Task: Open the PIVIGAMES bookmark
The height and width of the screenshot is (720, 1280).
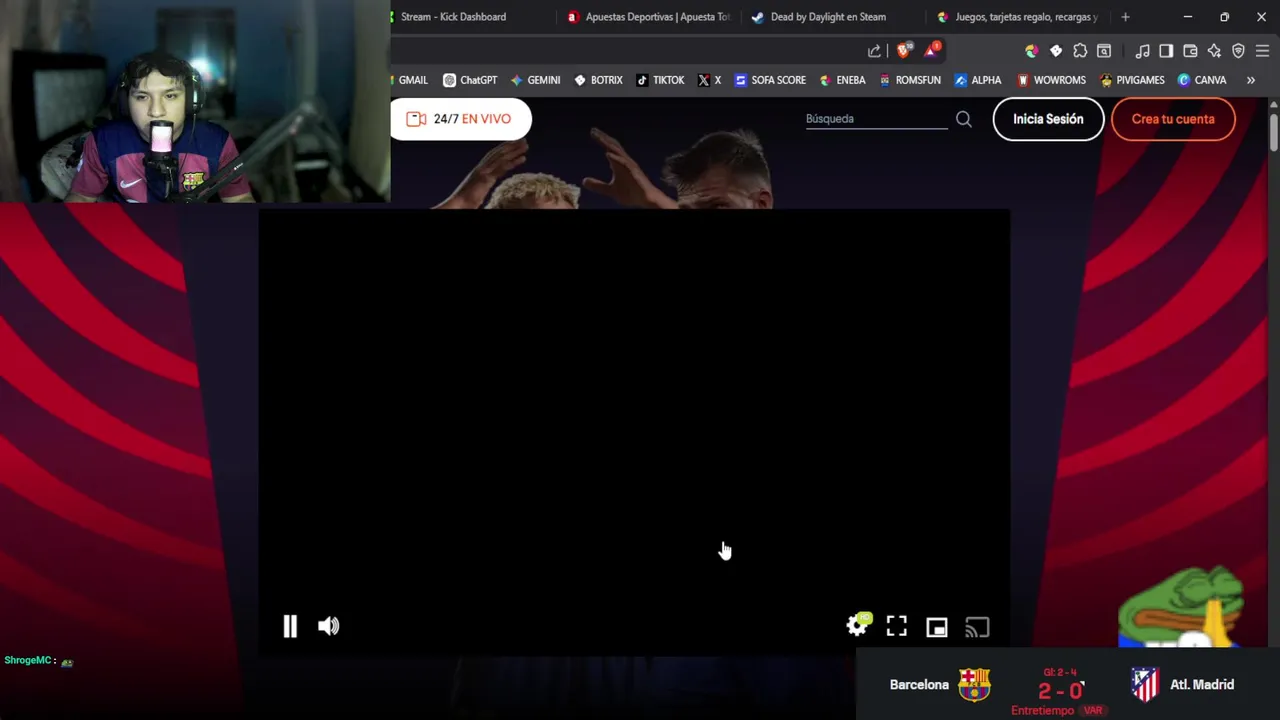Action: coord(1132,80)
